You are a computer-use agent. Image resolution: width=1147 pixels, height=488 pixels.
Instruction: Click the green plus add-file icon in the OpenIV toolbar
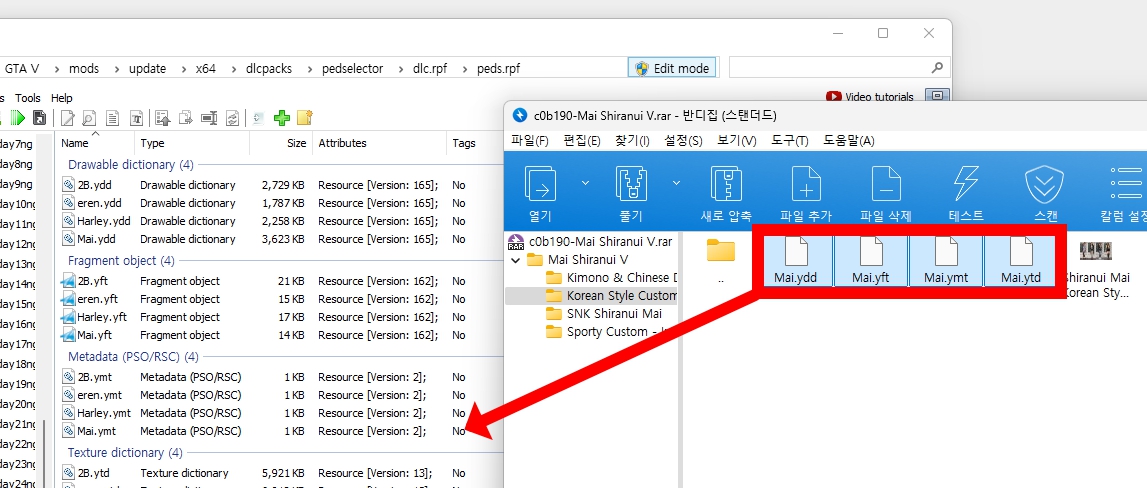point(282,118)
